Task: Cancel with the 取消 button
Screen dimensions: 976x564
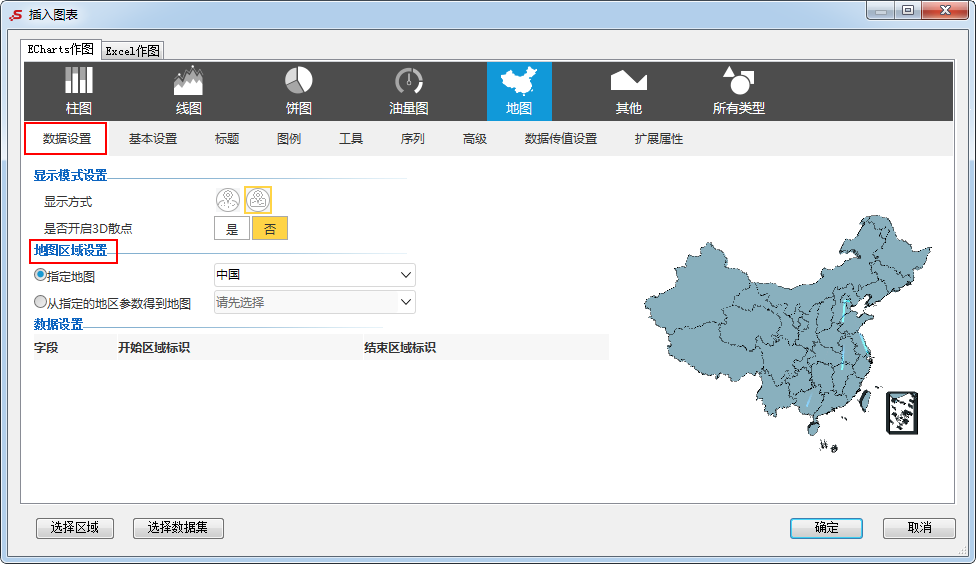Action: (919, 528)
